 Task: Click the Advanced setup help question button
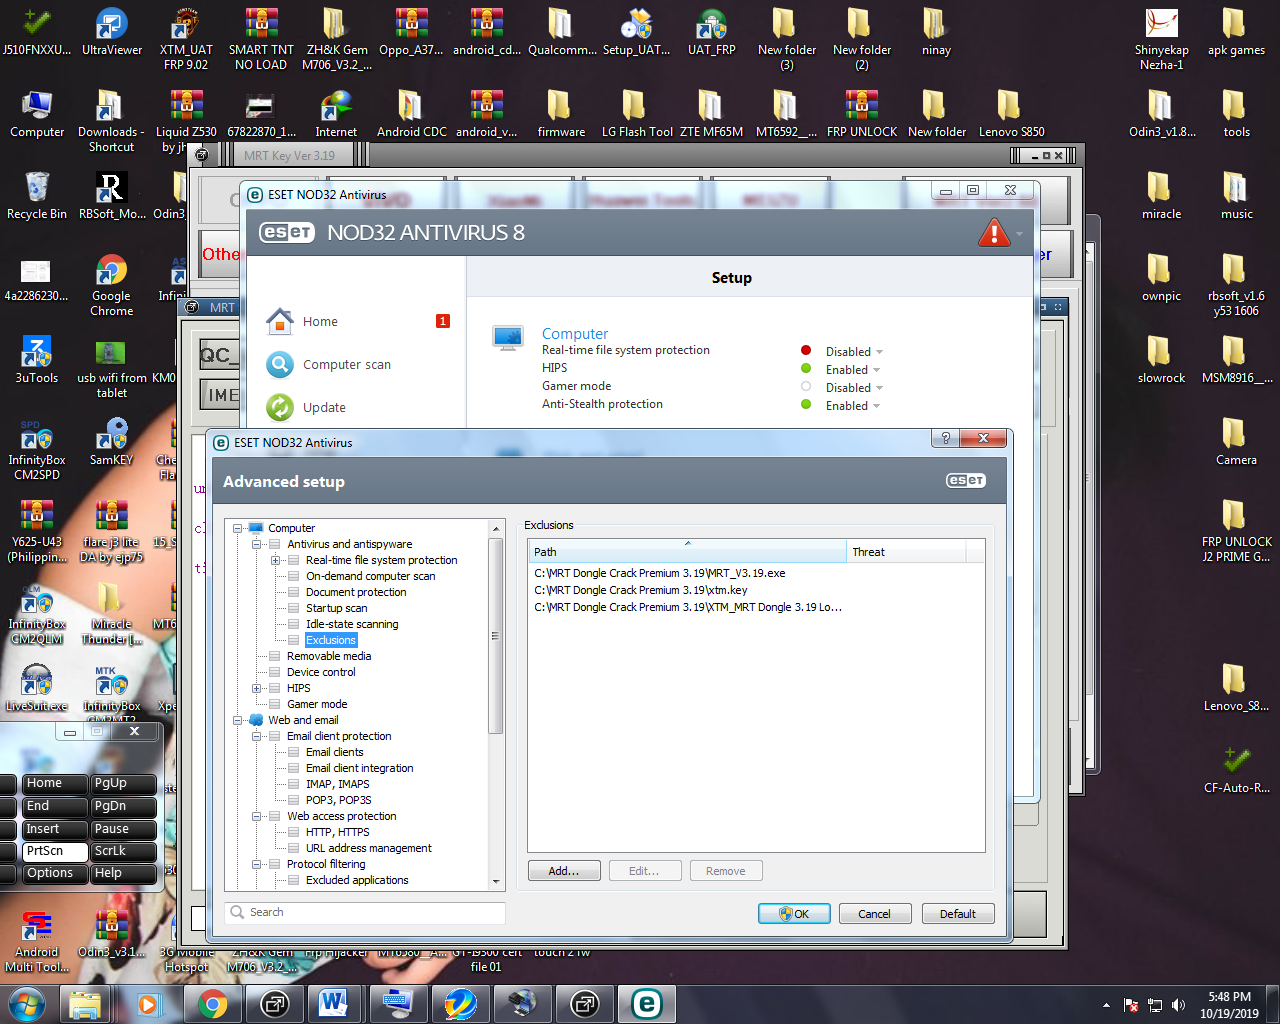pos(945,438)
